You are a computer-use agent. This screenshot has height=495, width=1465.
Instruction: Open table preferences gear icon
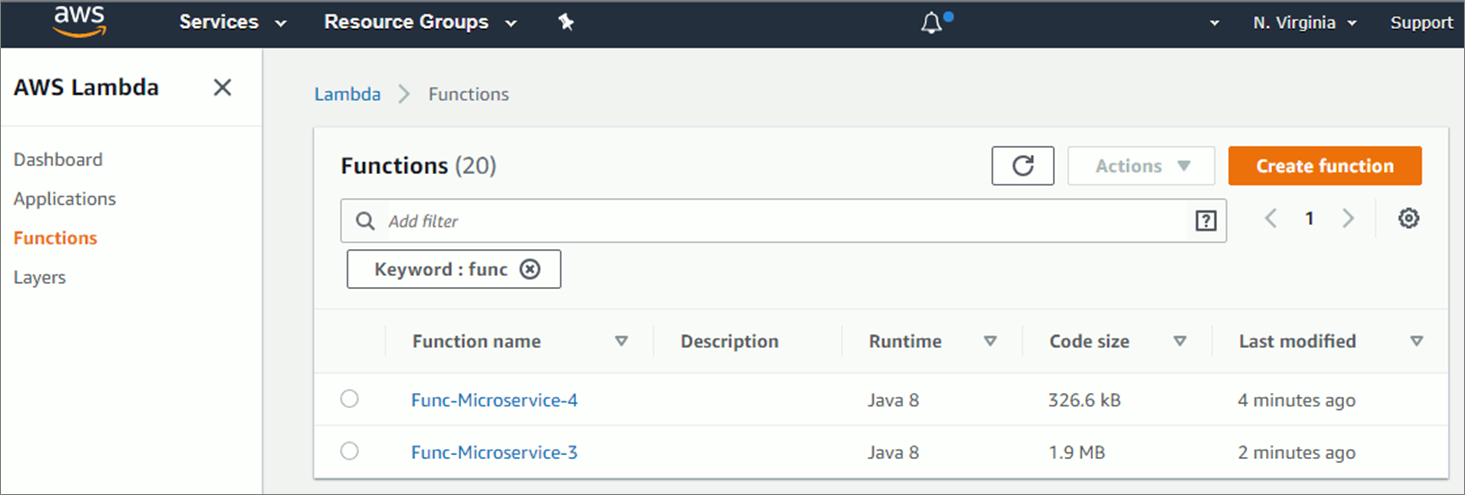point(1408,219)
